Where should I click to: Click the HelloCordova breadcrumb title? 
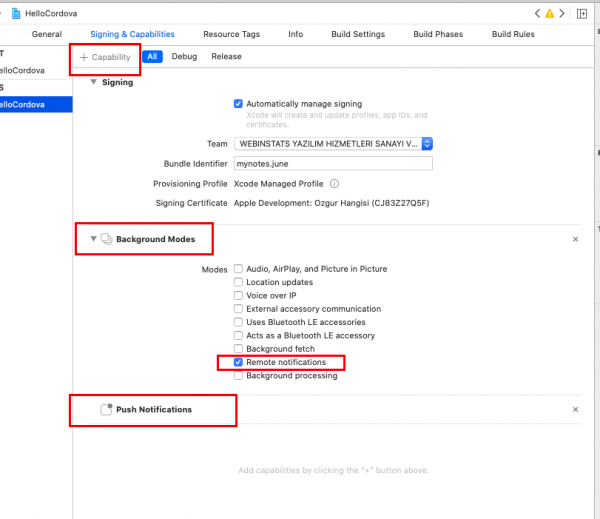pyautogui.click(x=51, y=14)
